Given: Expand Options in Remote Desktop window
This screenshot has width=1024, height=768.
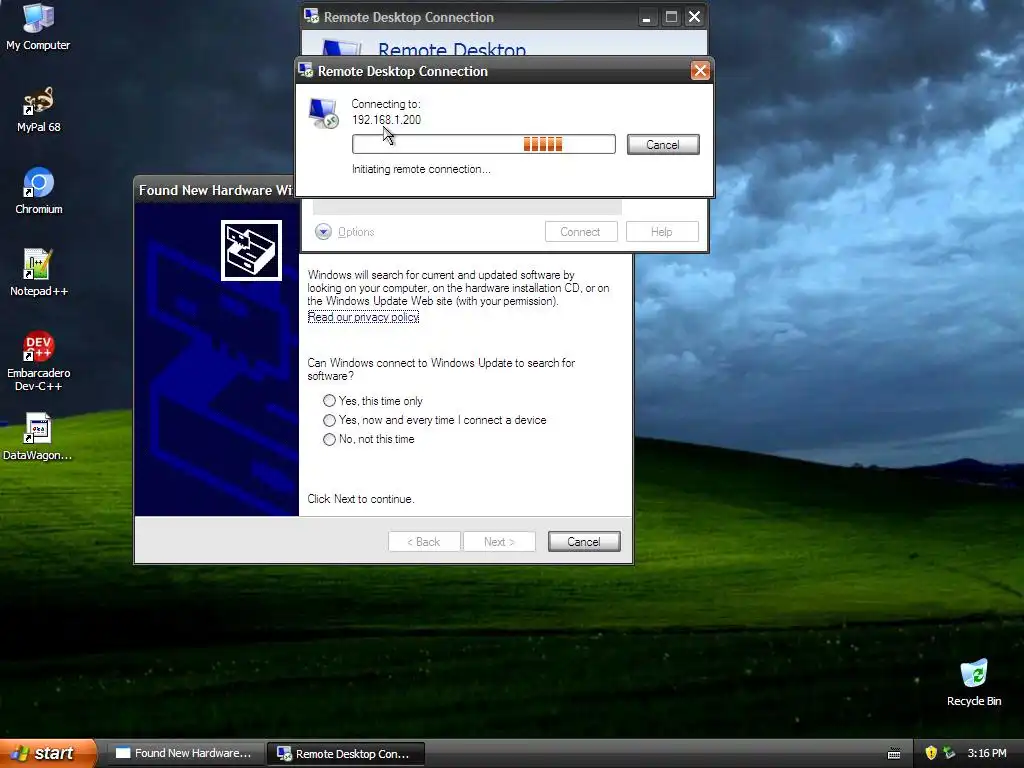Looking at the screenshot, I should point(344,232).
